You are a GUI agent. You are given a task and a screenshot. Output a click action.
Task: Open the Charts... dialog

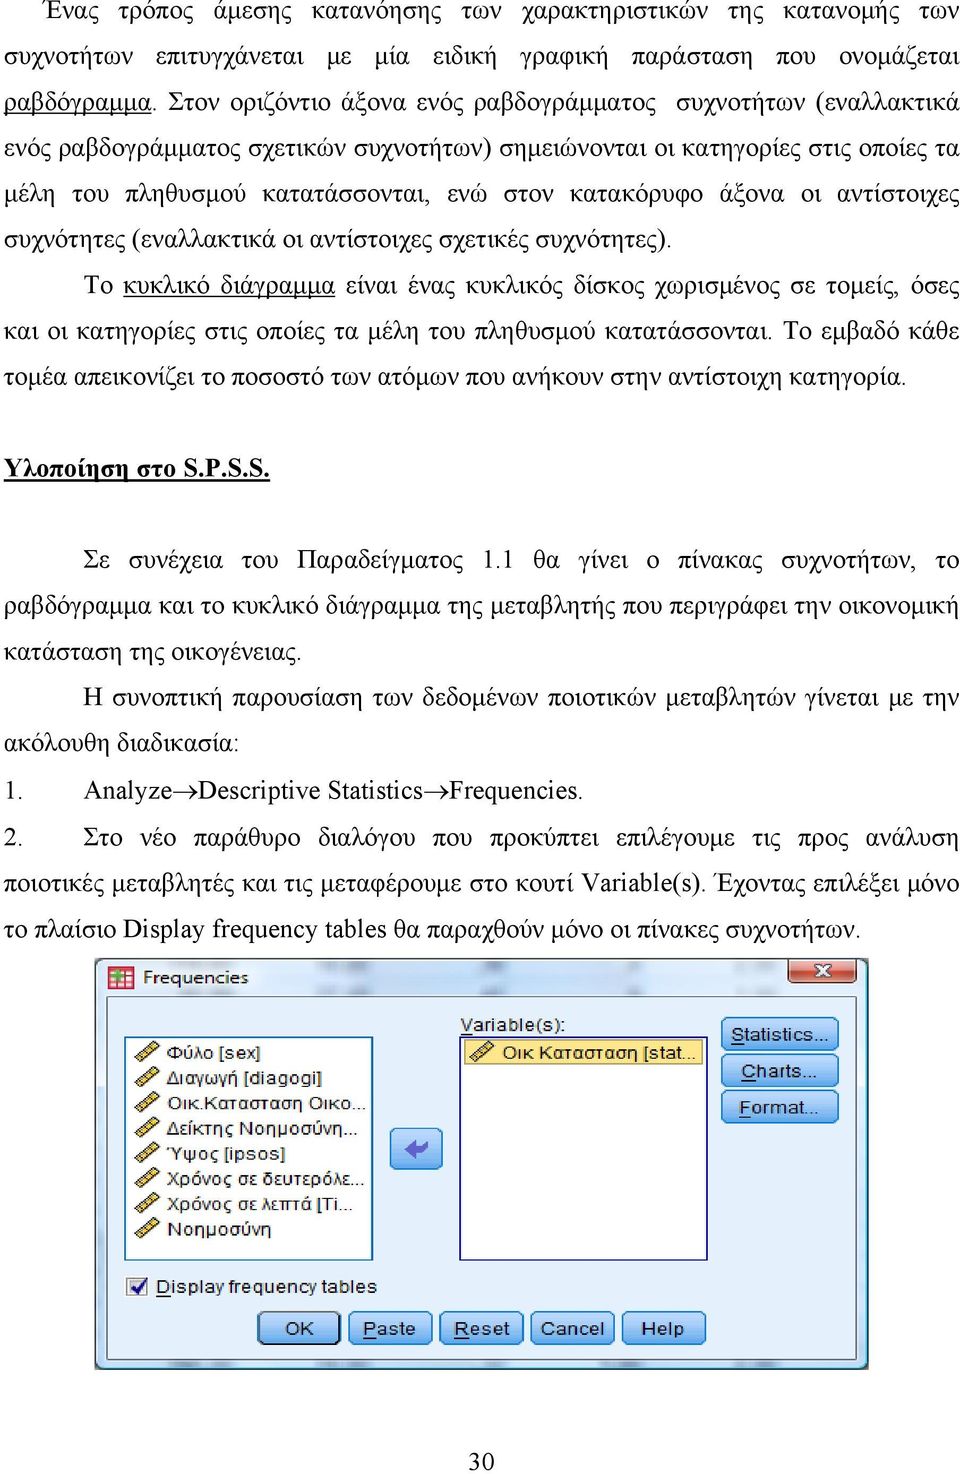click(x=780, y=1071)
